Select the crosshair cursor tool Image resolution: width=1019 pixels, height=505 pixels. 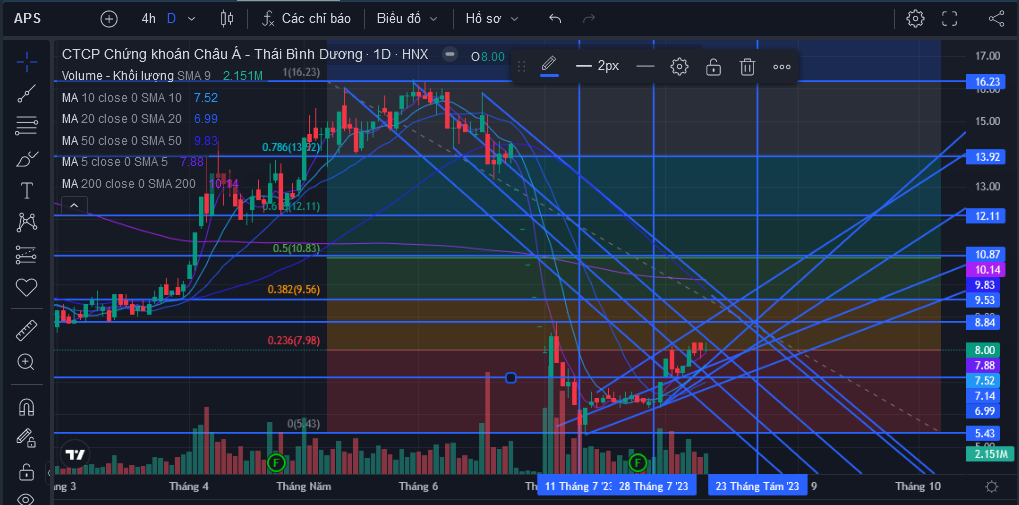click(x=27, y=62)
